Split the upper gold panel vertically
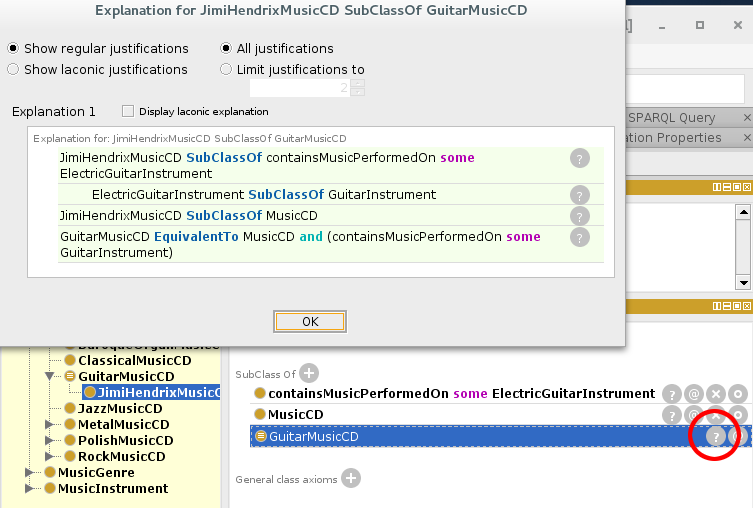The height and width of the screenshot is (508, 753). point(717,187)
